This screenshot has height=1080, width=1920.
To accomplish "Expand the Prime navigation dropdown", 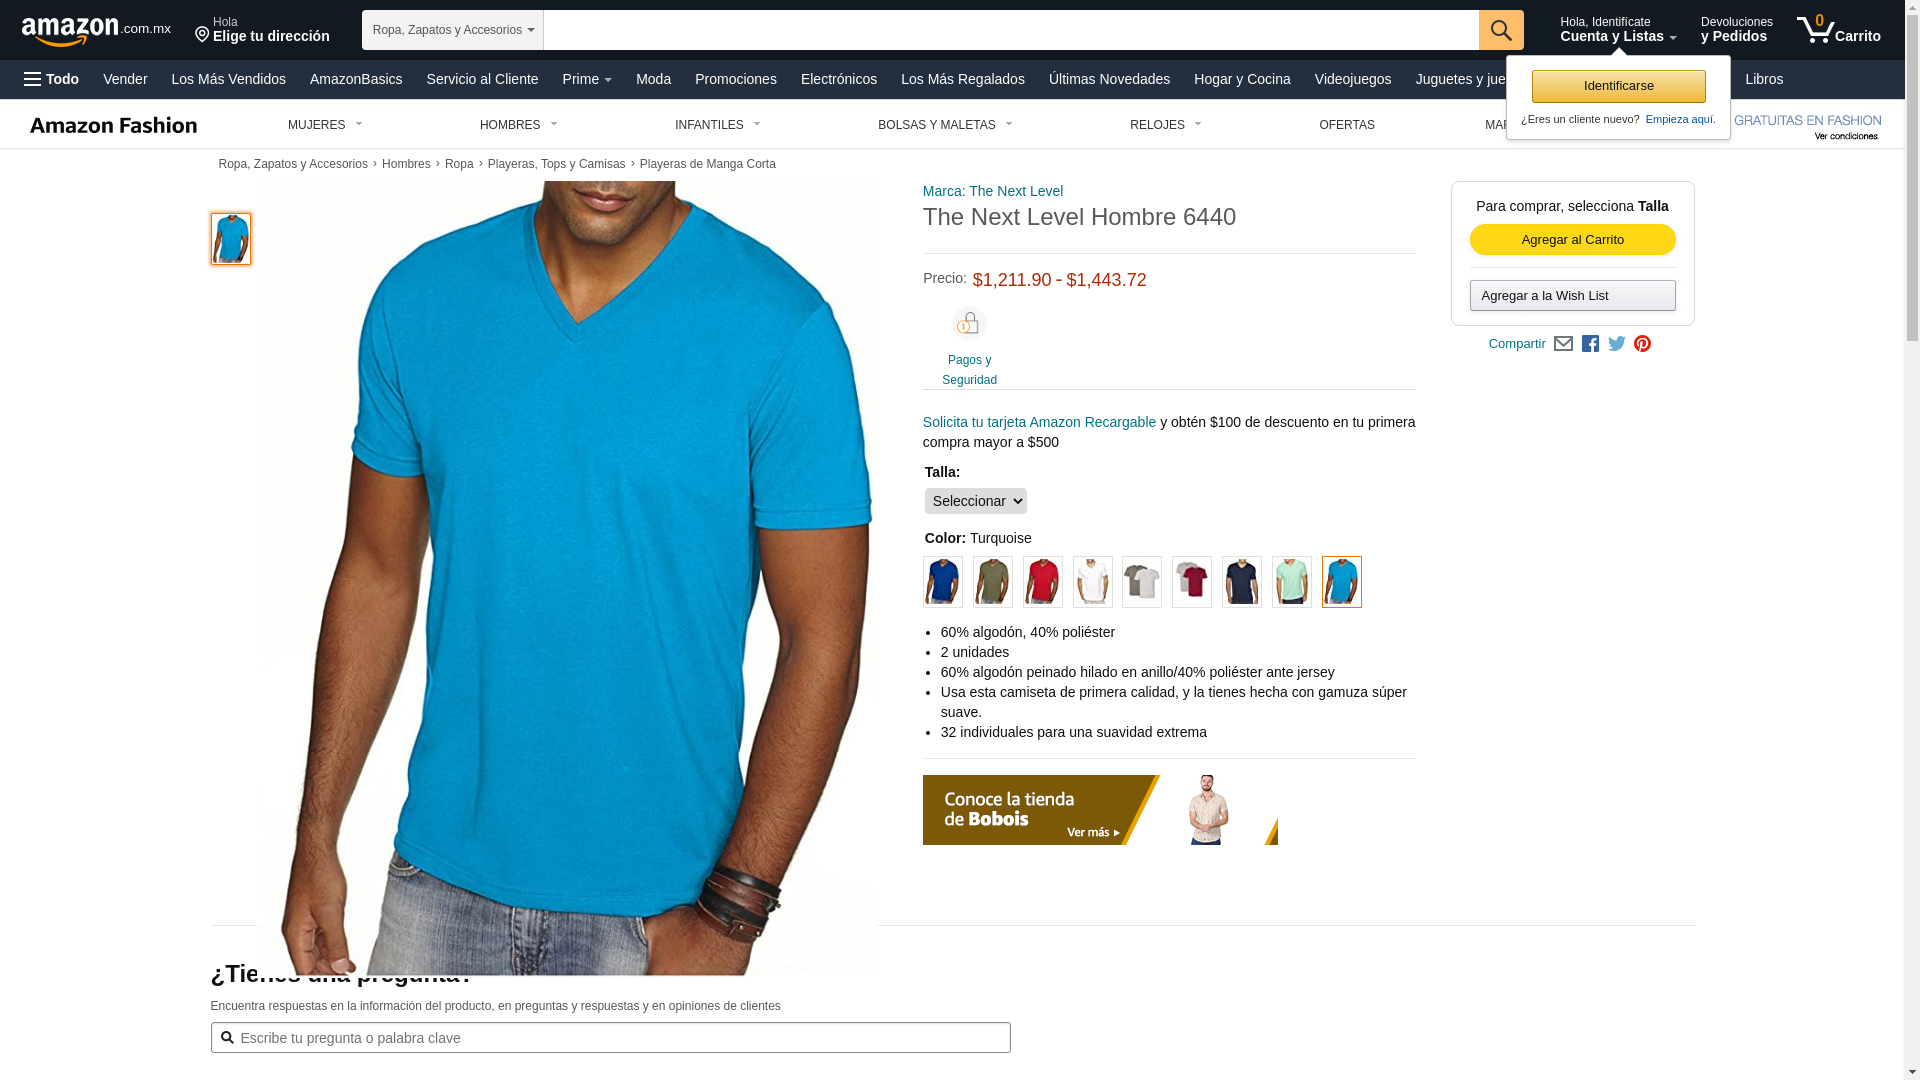I will coord(587,79).
